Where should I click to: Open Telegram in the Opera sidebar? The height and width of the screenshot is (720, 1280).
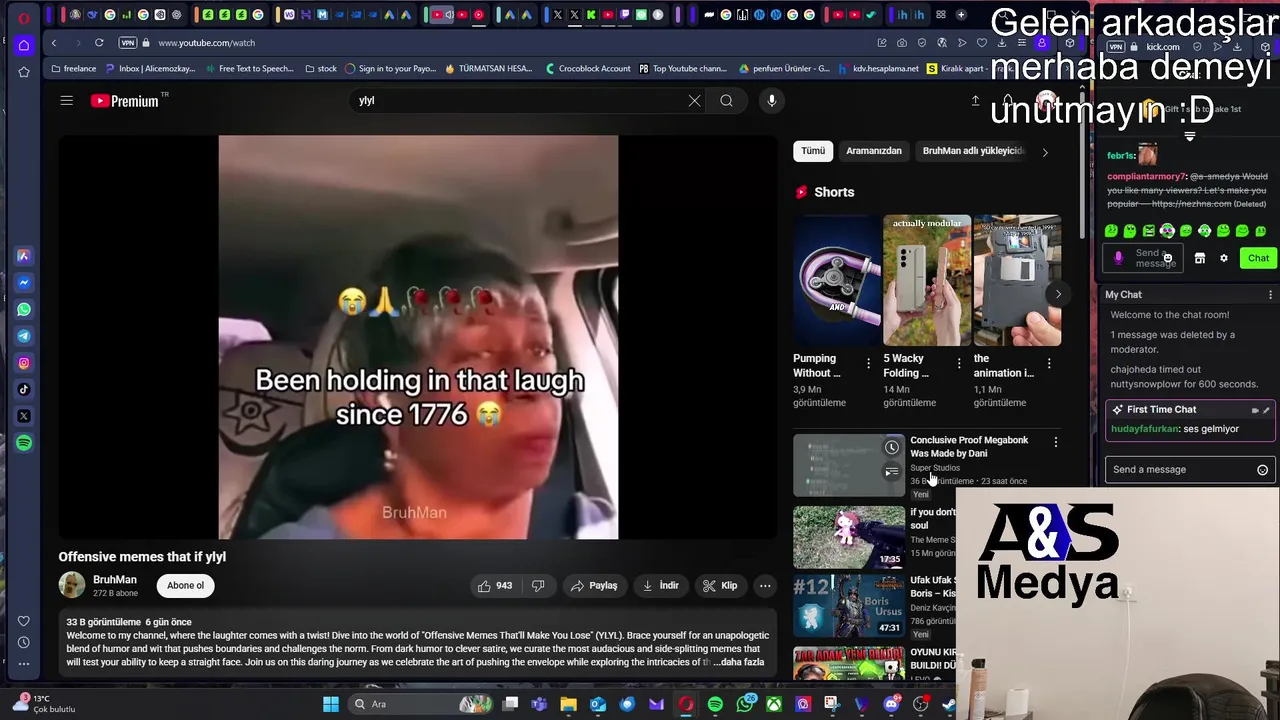point(24,336)
